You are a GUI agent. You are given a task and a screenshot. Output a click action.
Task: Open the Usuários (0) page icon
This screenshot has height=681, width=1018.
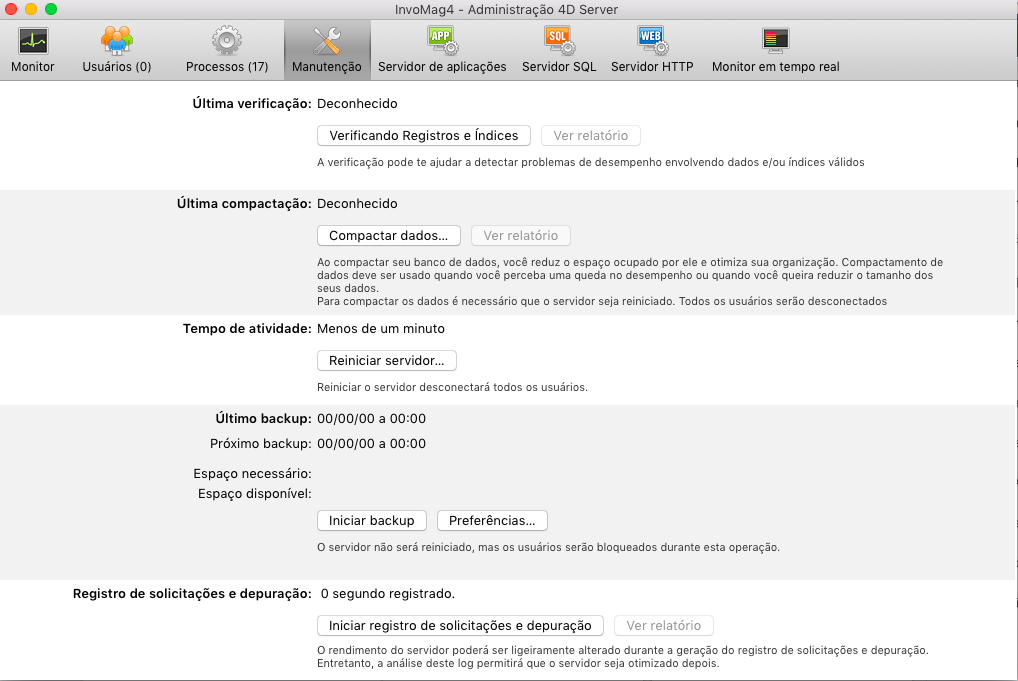click(x=117, y=41)
